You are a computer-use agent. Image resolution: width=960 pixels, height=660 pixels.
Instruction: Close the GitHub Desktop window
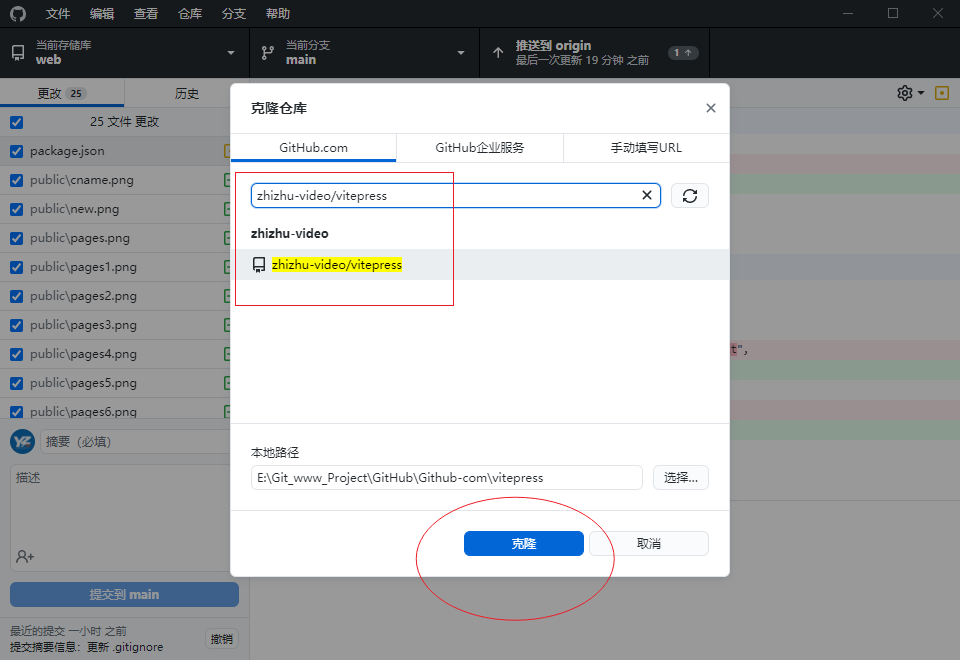(937, 13)
